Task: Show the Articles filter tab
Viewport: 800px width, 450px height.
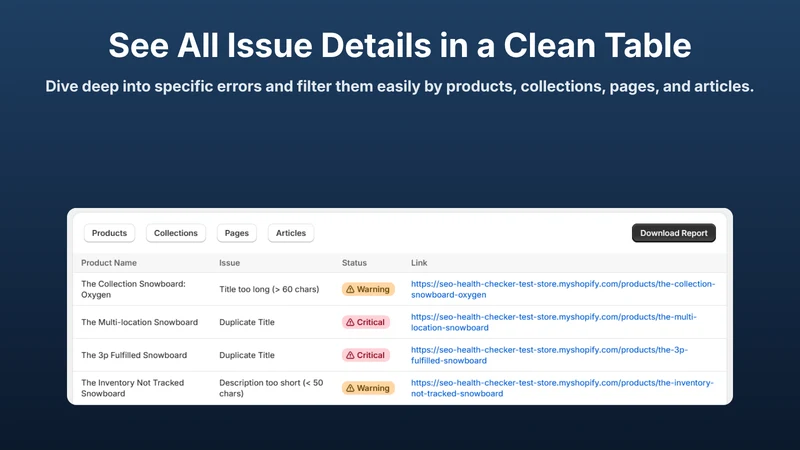Action: click(x=291, y=233)
